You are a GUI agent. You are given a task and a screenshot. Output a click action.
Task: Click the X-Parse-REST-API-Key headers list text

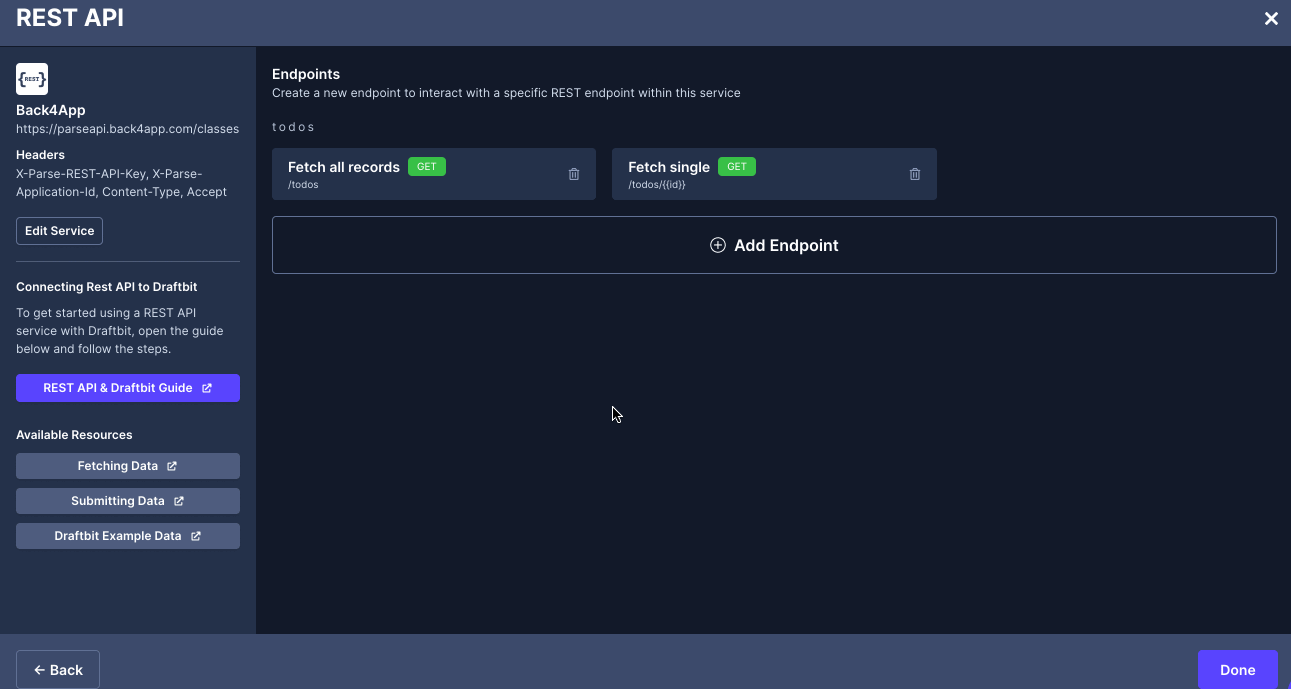pos(122,183)
